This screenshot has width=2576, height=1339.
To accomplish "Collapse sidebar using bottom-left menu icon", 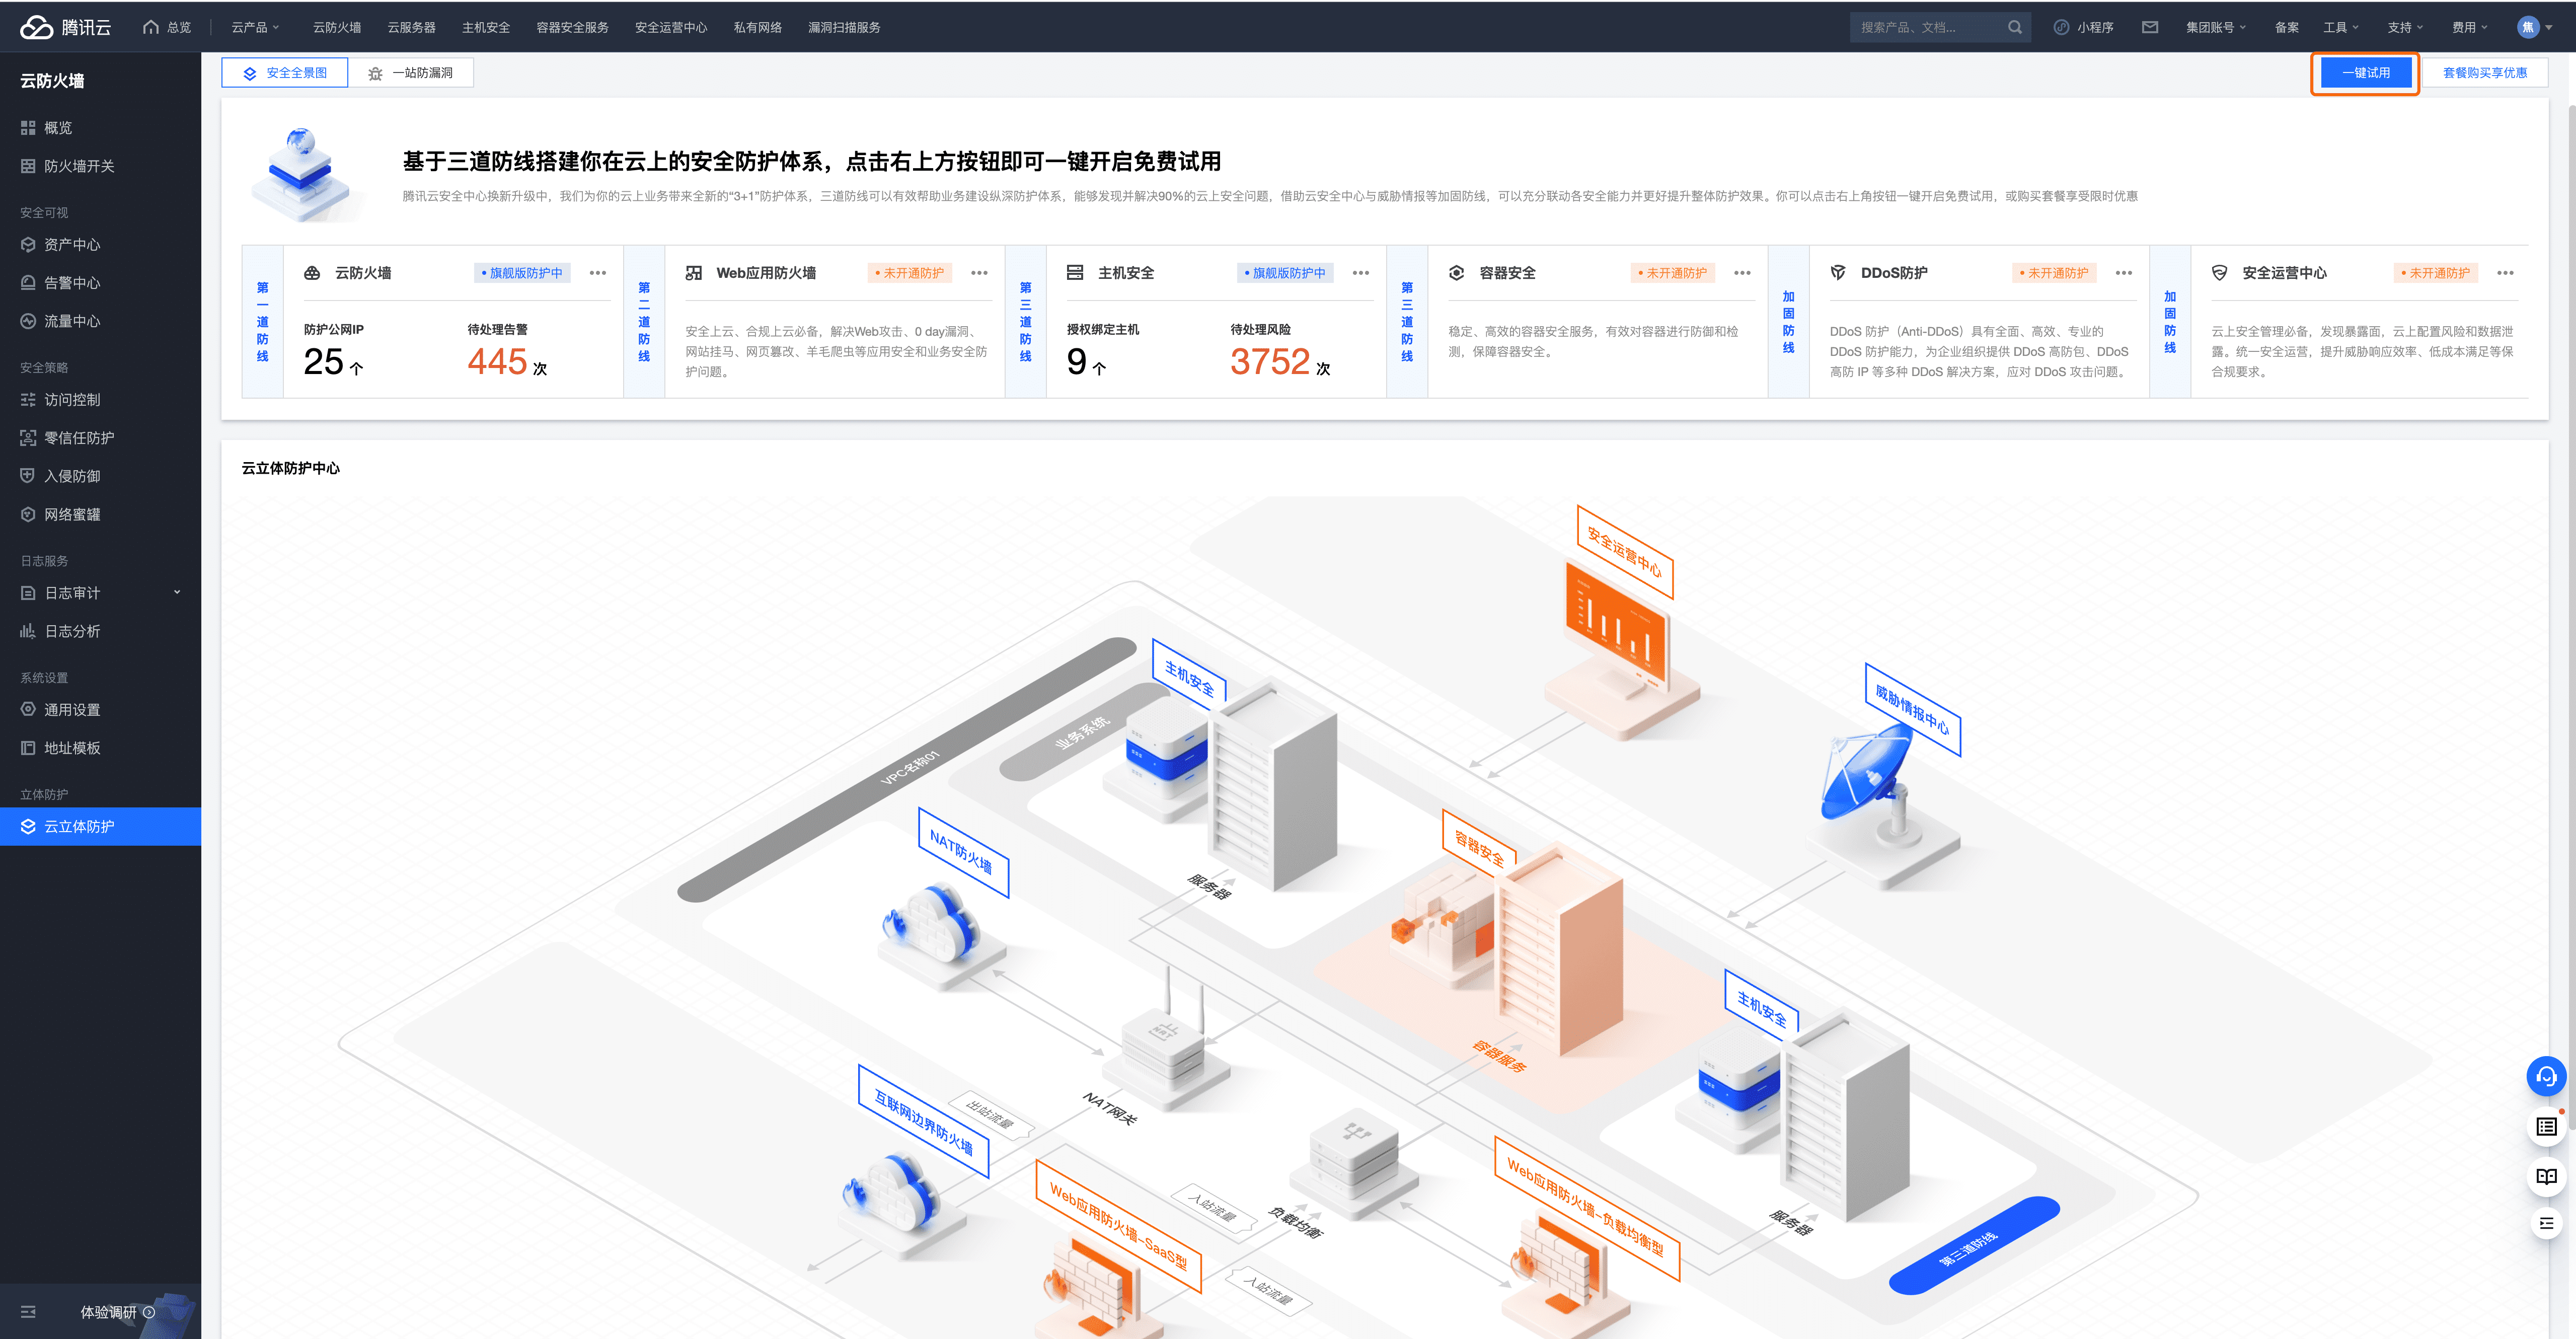I will point(28,1312).
